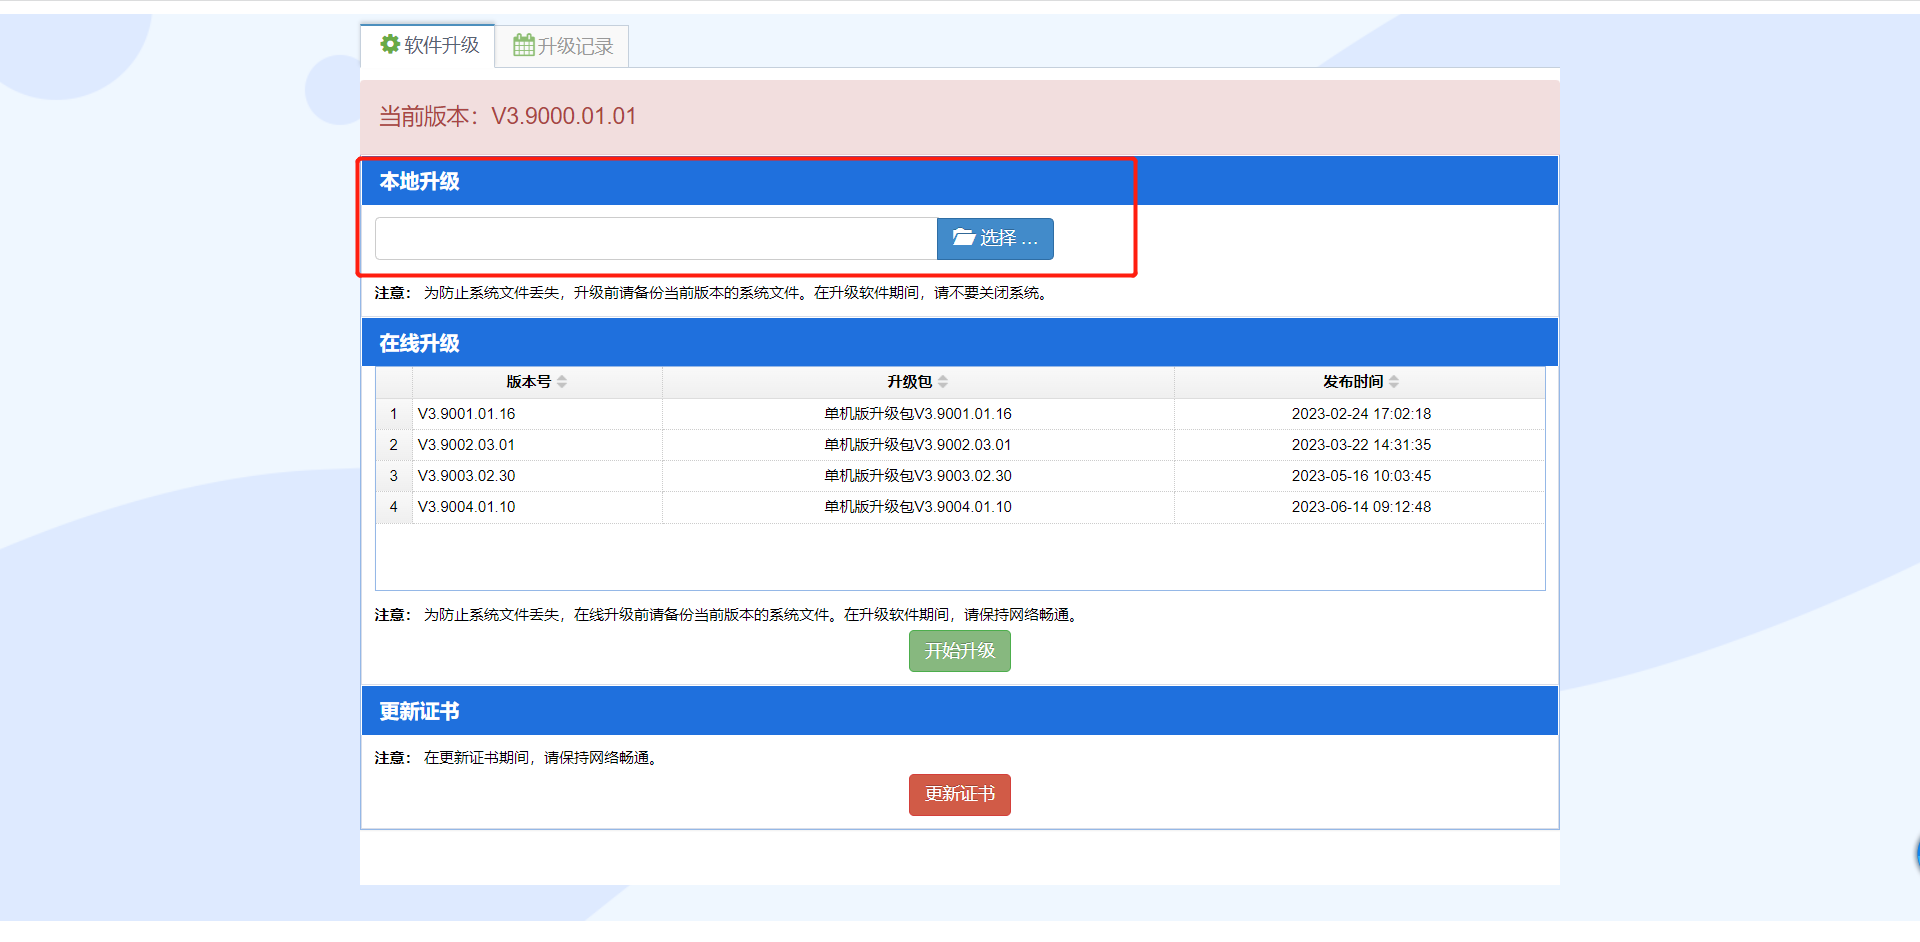This screenshot has width=1920, height=942.
Task: Sort table by 版本号 column
Action: (537, 382)
